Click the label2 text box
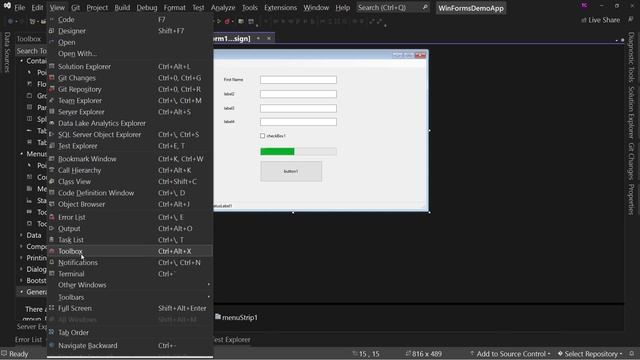 click(x=298, y=94)
